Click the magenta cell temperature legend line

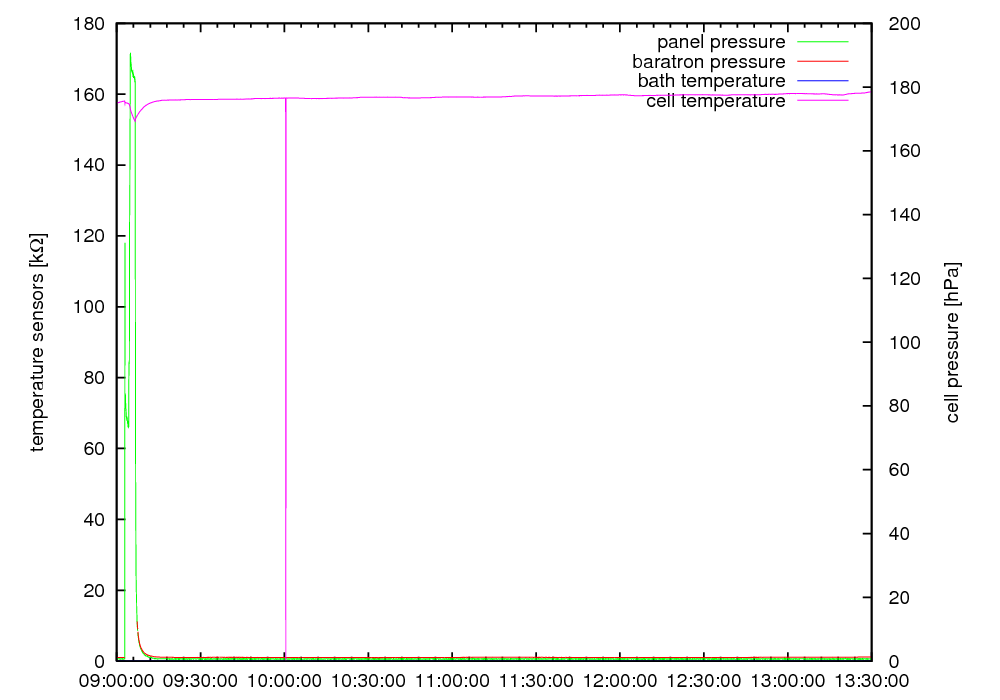coord(822,101)
